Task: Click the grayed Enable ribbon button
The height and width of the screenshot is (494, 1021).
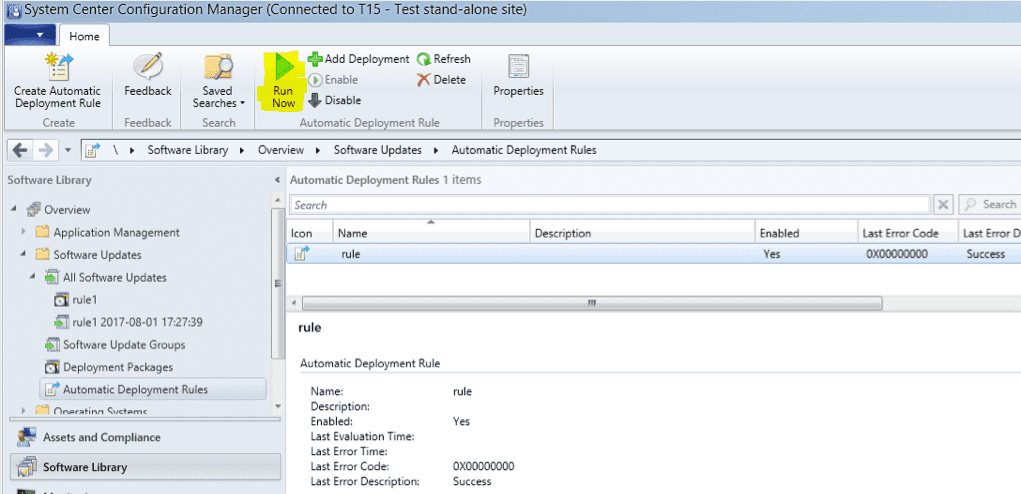Action: pyautogui.click(x=333, y=80)
